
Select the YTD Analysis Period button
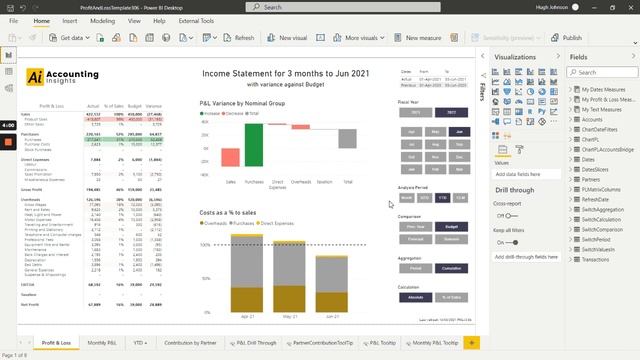click(442, 198)
